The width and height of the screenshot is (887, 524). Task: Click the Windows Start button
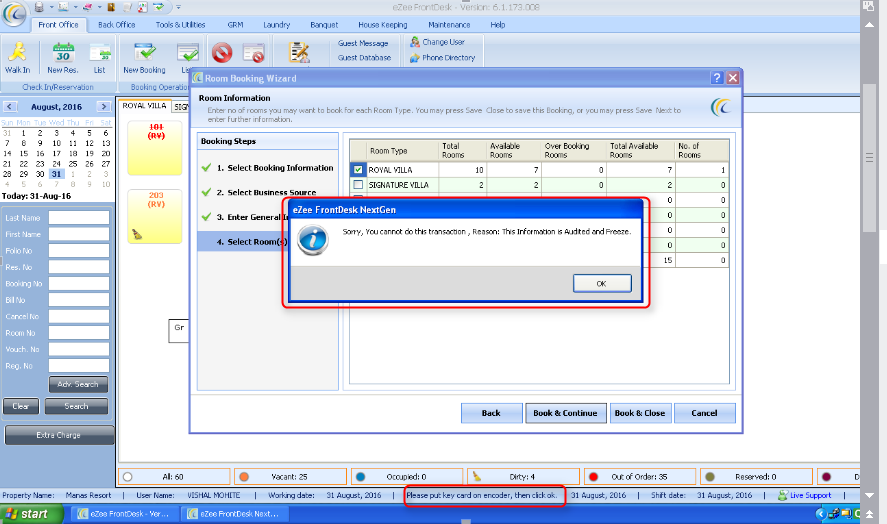pyautogui.click(x=31, y=514)
